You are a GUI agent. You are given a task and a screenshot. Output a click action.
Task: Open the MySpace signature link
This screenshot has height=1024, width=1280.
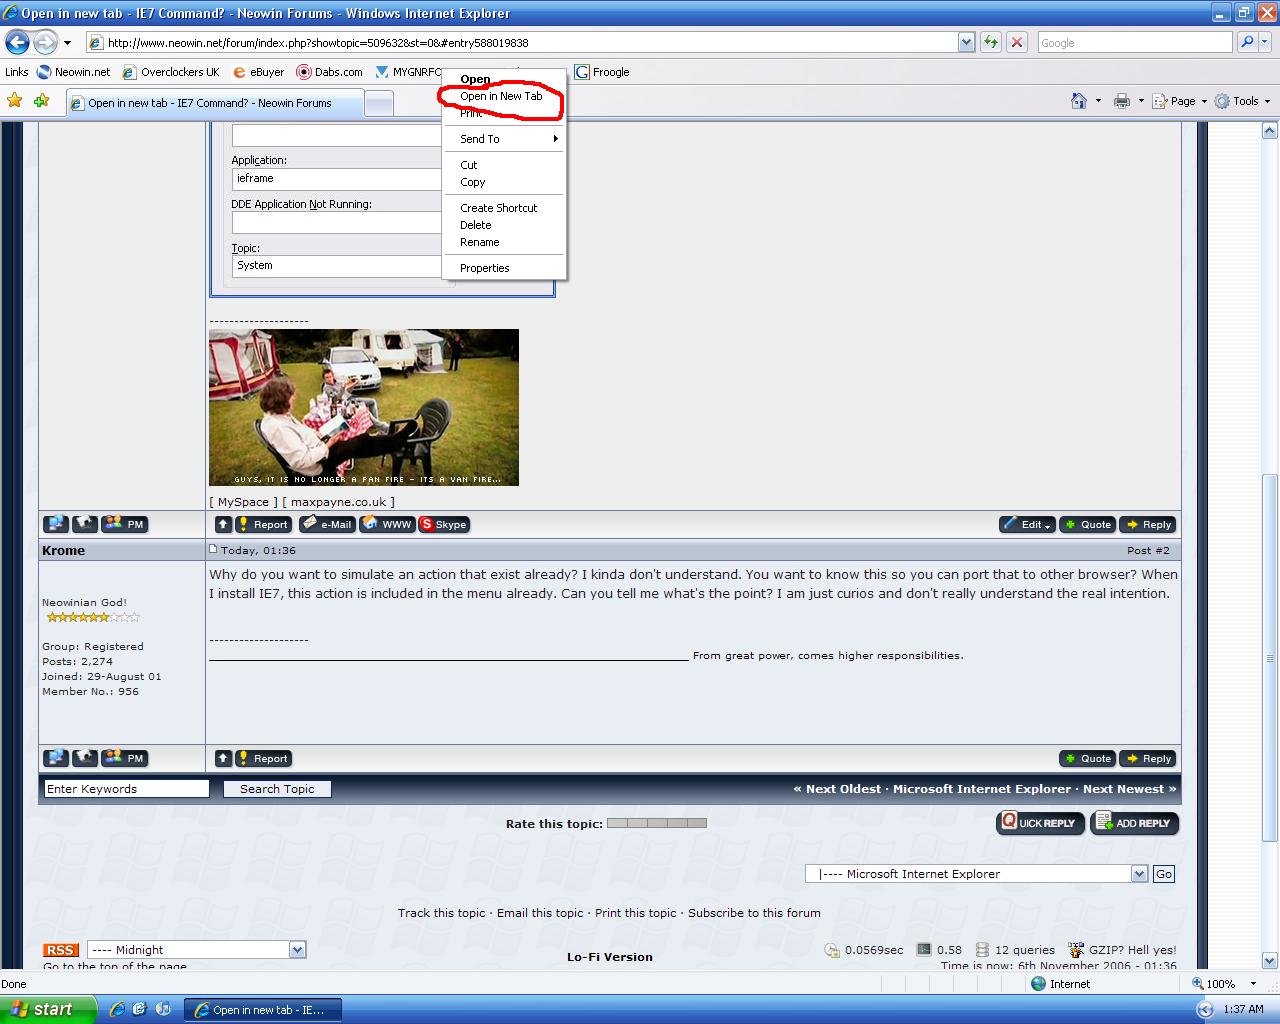(243, 502)
